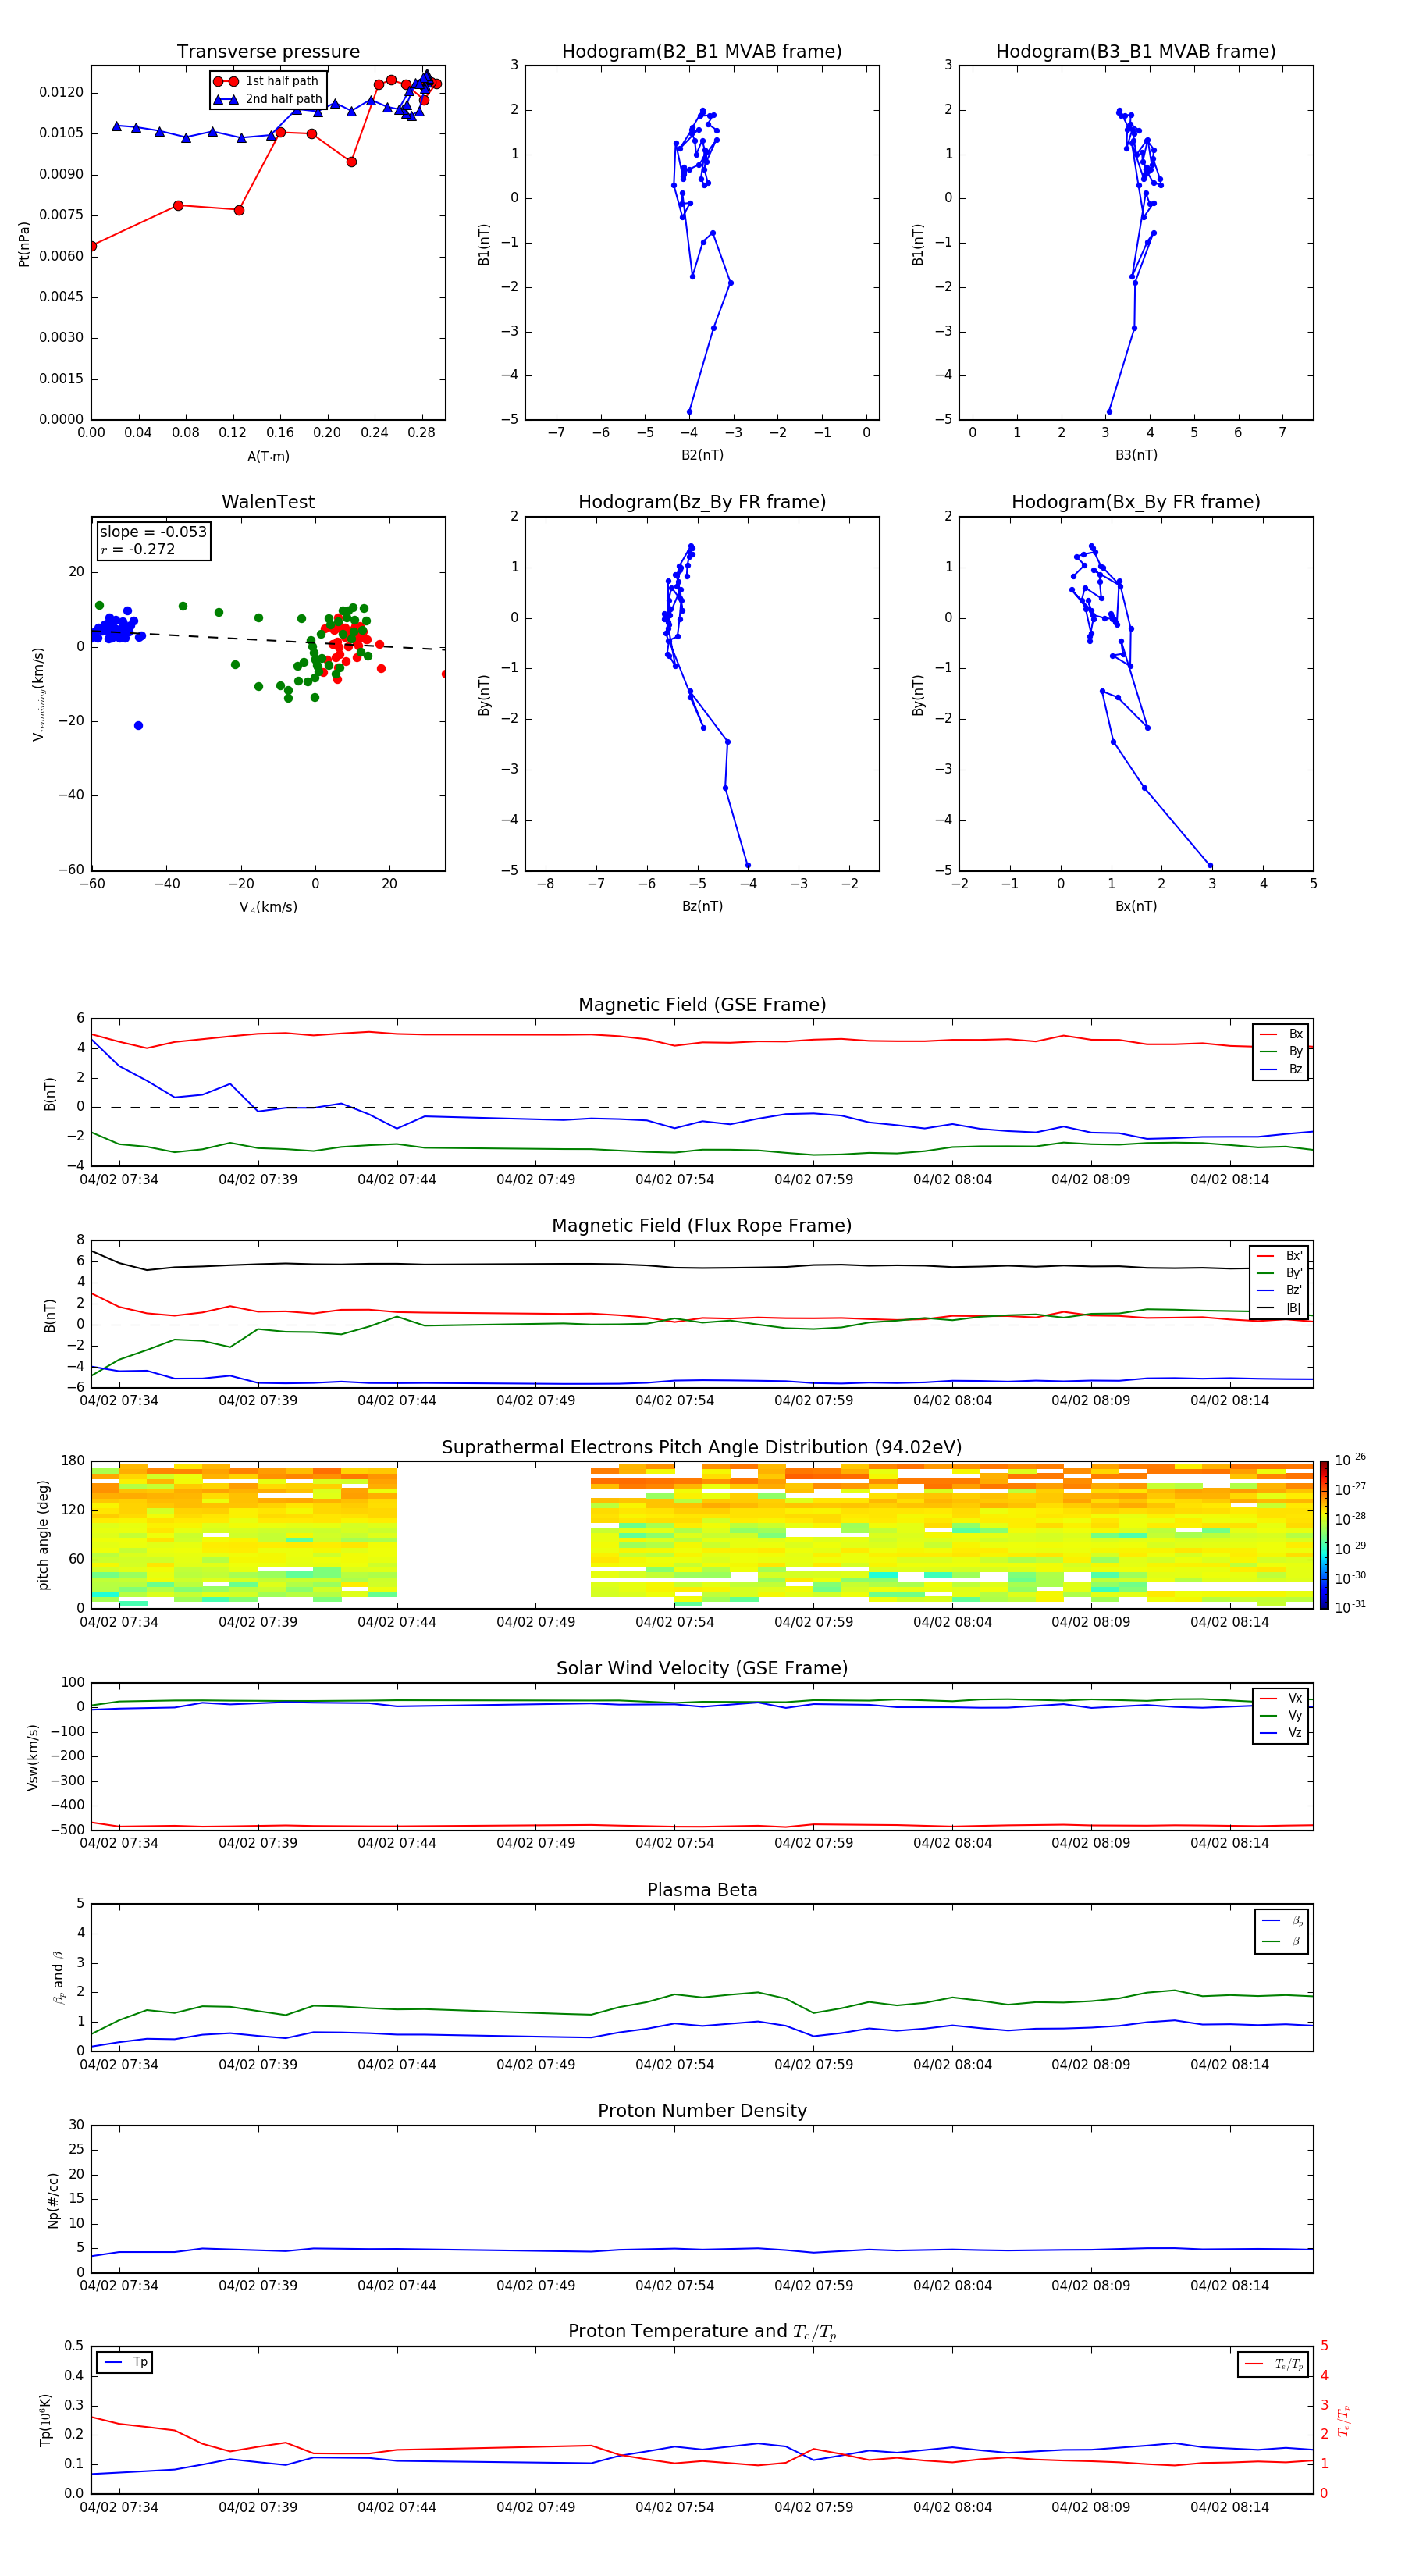The width and height of the screenshot is (1405, 2576).
Task: Click the red Te/Tp legend entry
Action: pos(1273,2365)
